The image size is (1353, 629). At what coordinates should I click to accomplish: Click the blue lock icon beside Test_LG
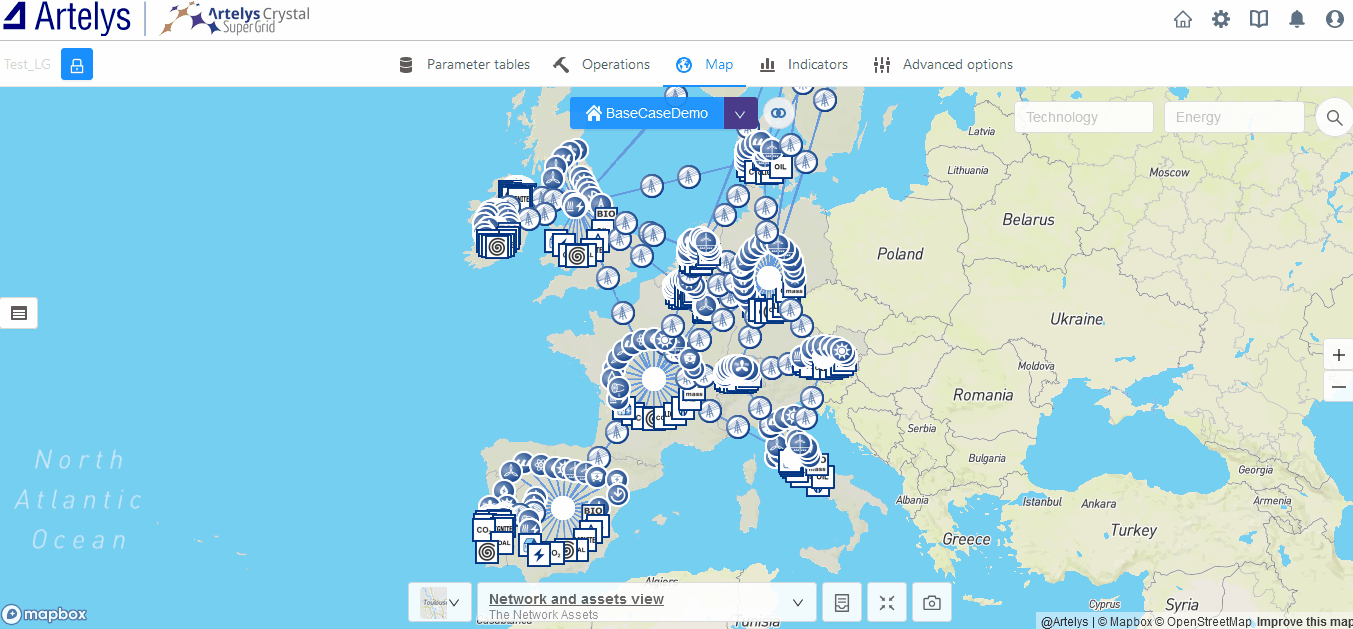tap(77, 65)
